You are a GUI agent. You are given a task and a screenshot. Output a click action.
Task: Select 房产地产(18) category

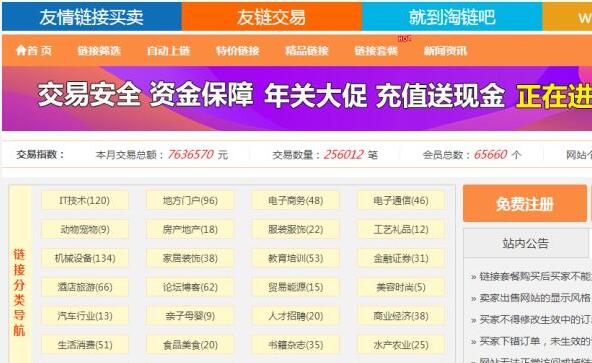pyautogui.click(x=190, y=229)
